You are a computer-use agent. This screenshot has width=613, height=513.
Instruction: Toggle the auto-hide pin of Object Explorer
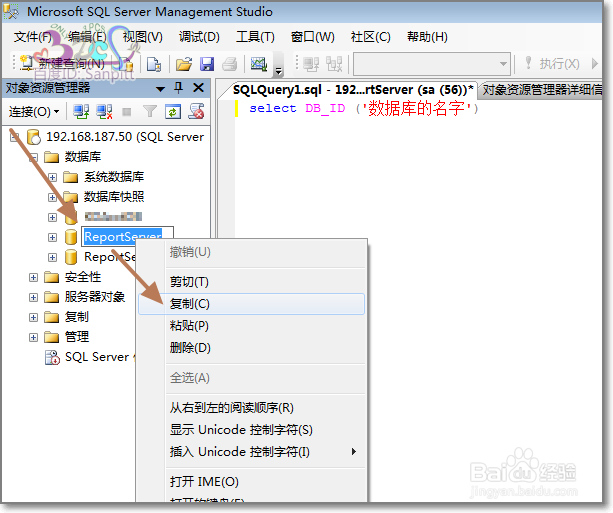179,88
